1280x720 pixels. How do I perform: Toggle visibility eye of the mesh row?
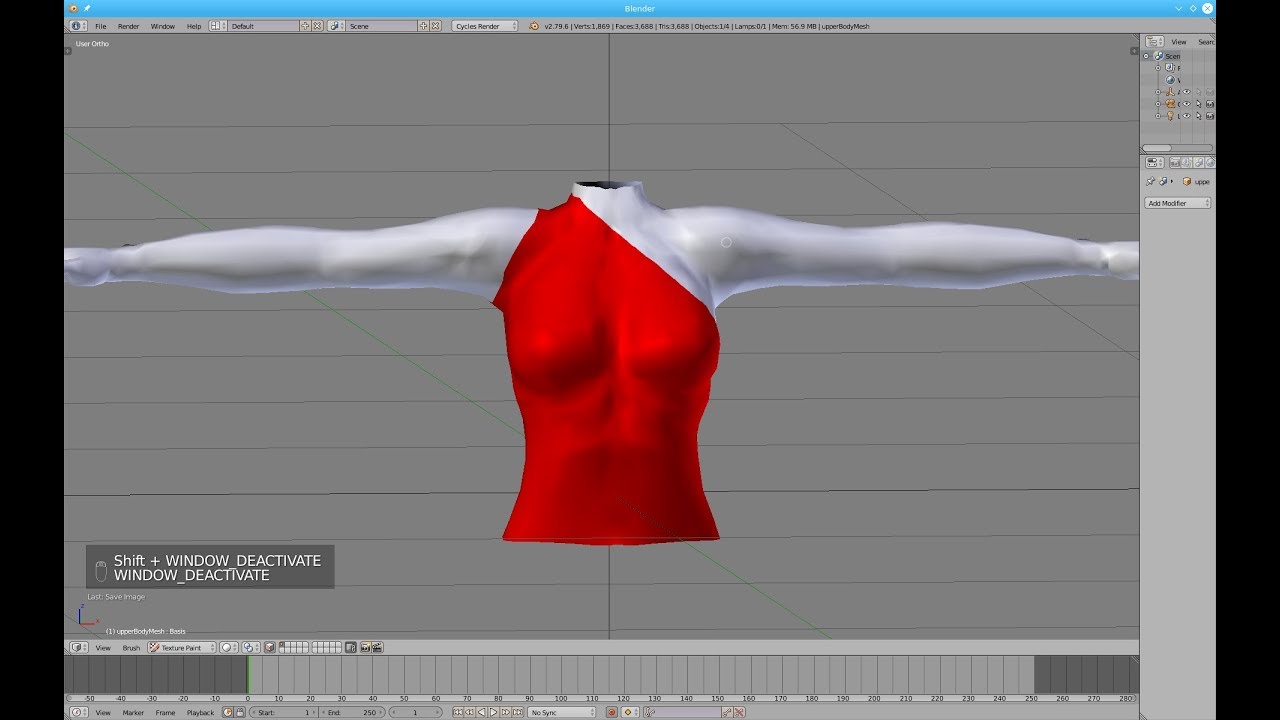[x=1186, y=104]
